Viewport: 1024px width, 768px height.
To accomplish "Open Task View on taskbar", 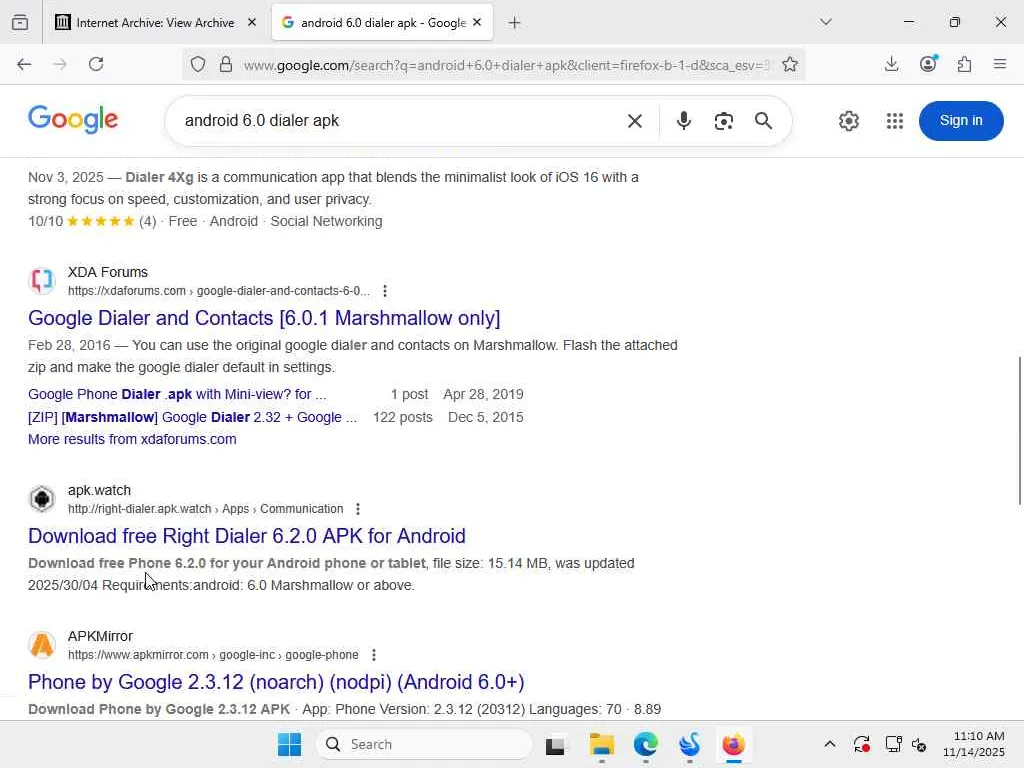I will tap(555, 744).
